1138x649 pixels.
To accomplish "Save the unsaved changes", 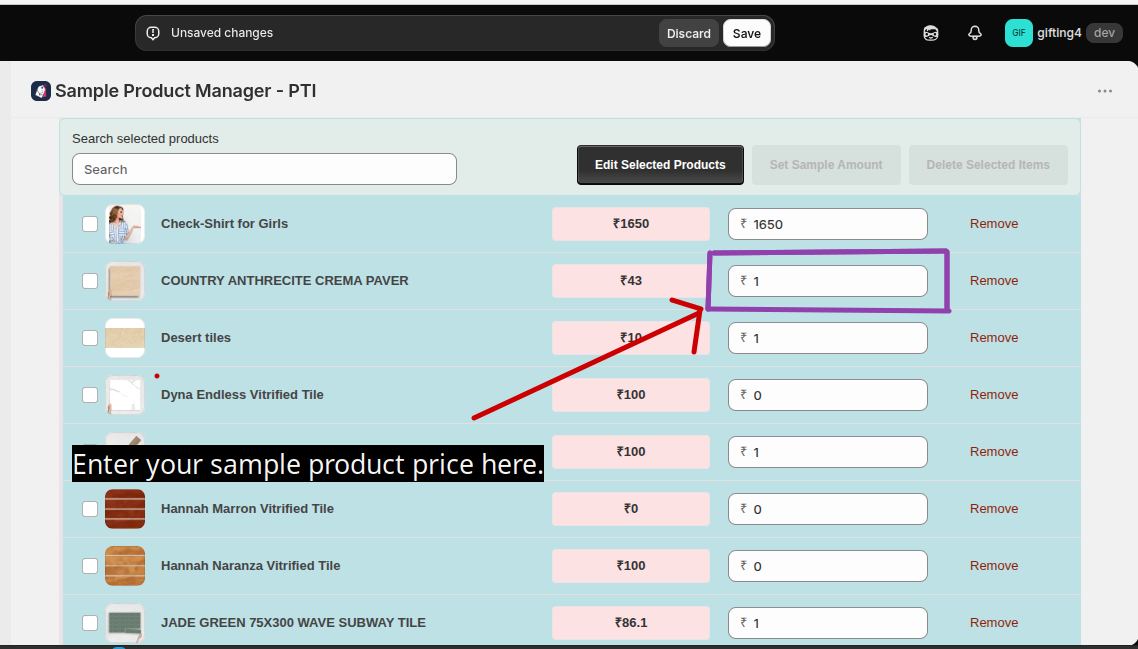I will 747,33.
